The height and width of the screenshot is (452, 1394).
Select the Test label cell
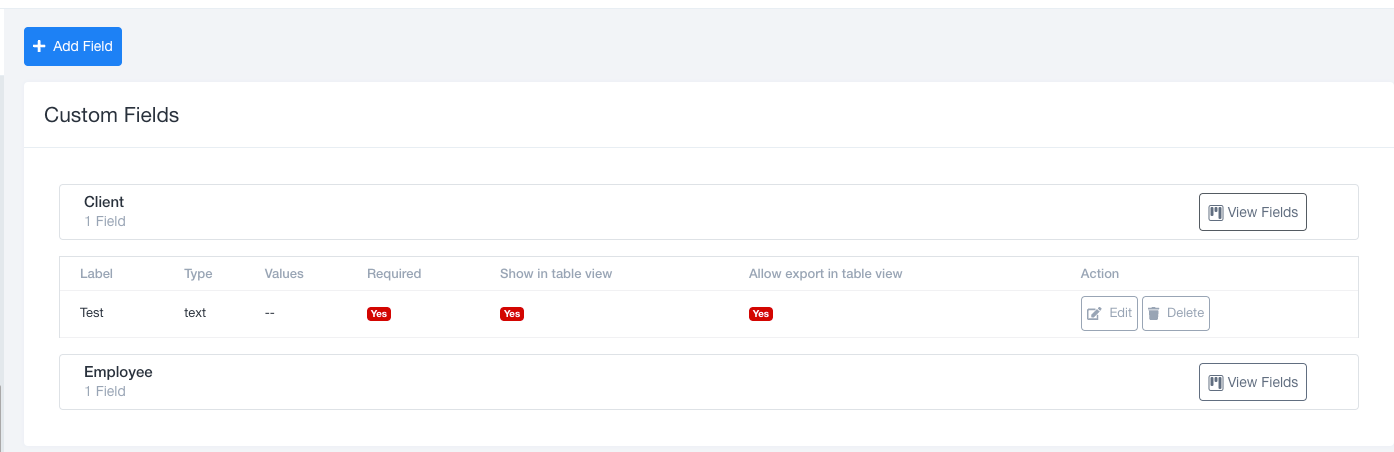(92, 312)
